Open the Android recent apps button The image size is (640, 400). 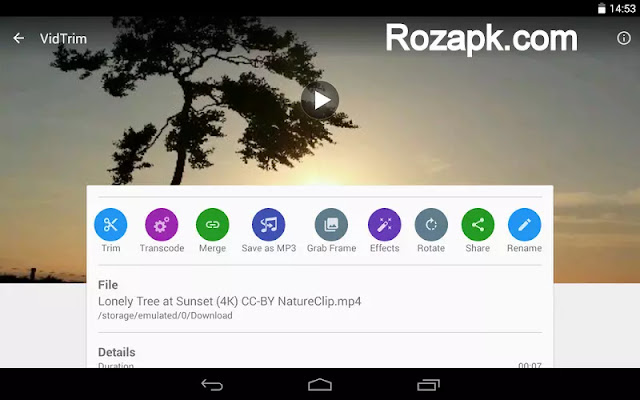coord(428,384)
